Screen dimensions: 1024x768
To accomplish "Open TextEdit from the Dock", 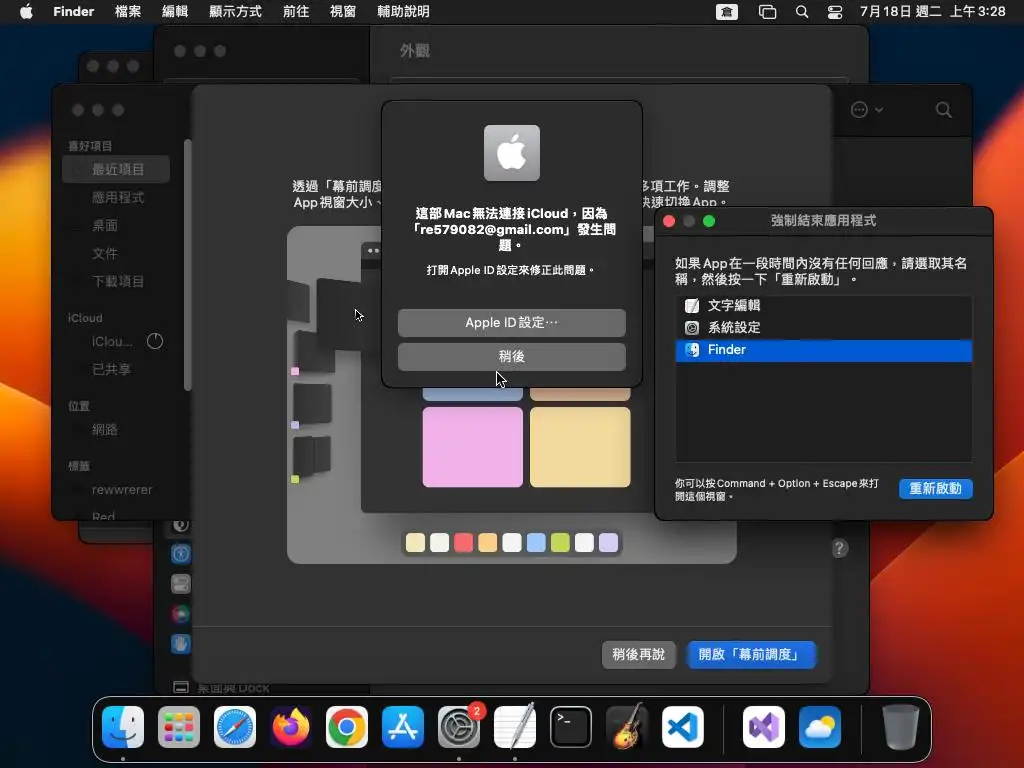I will click(515, 727).
